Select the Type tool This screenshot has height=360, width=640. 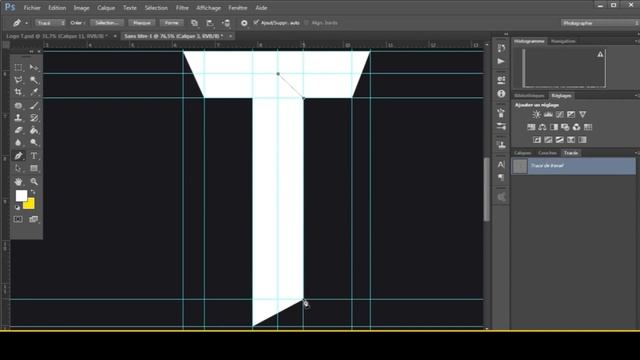pos(34,156)
